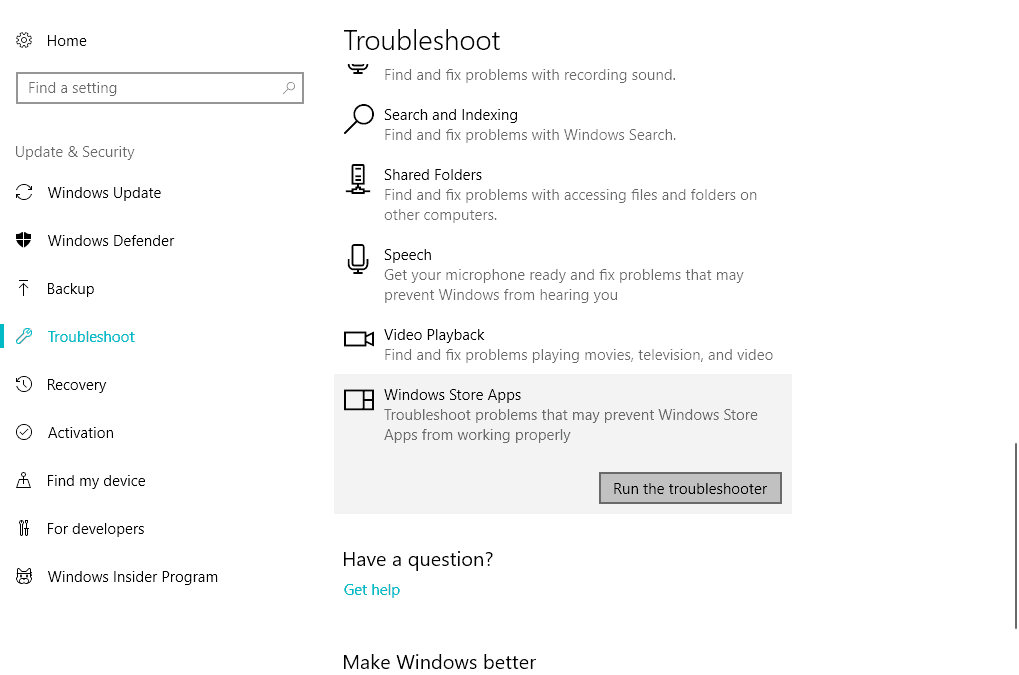Click the Have a question? heading
Screen dimensions: 1019x675
pyautogui.click(x=418, y=559)
